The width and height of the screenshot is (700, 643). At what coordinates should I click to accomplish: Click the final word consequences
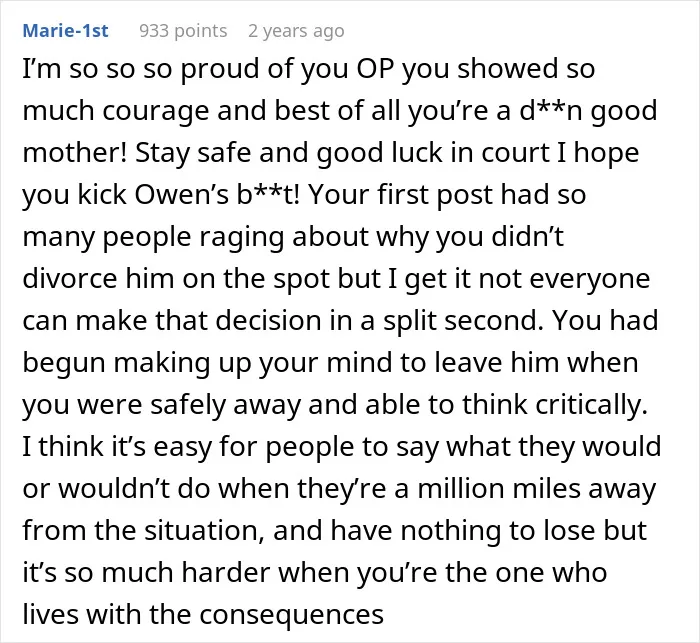click(292, 615)
